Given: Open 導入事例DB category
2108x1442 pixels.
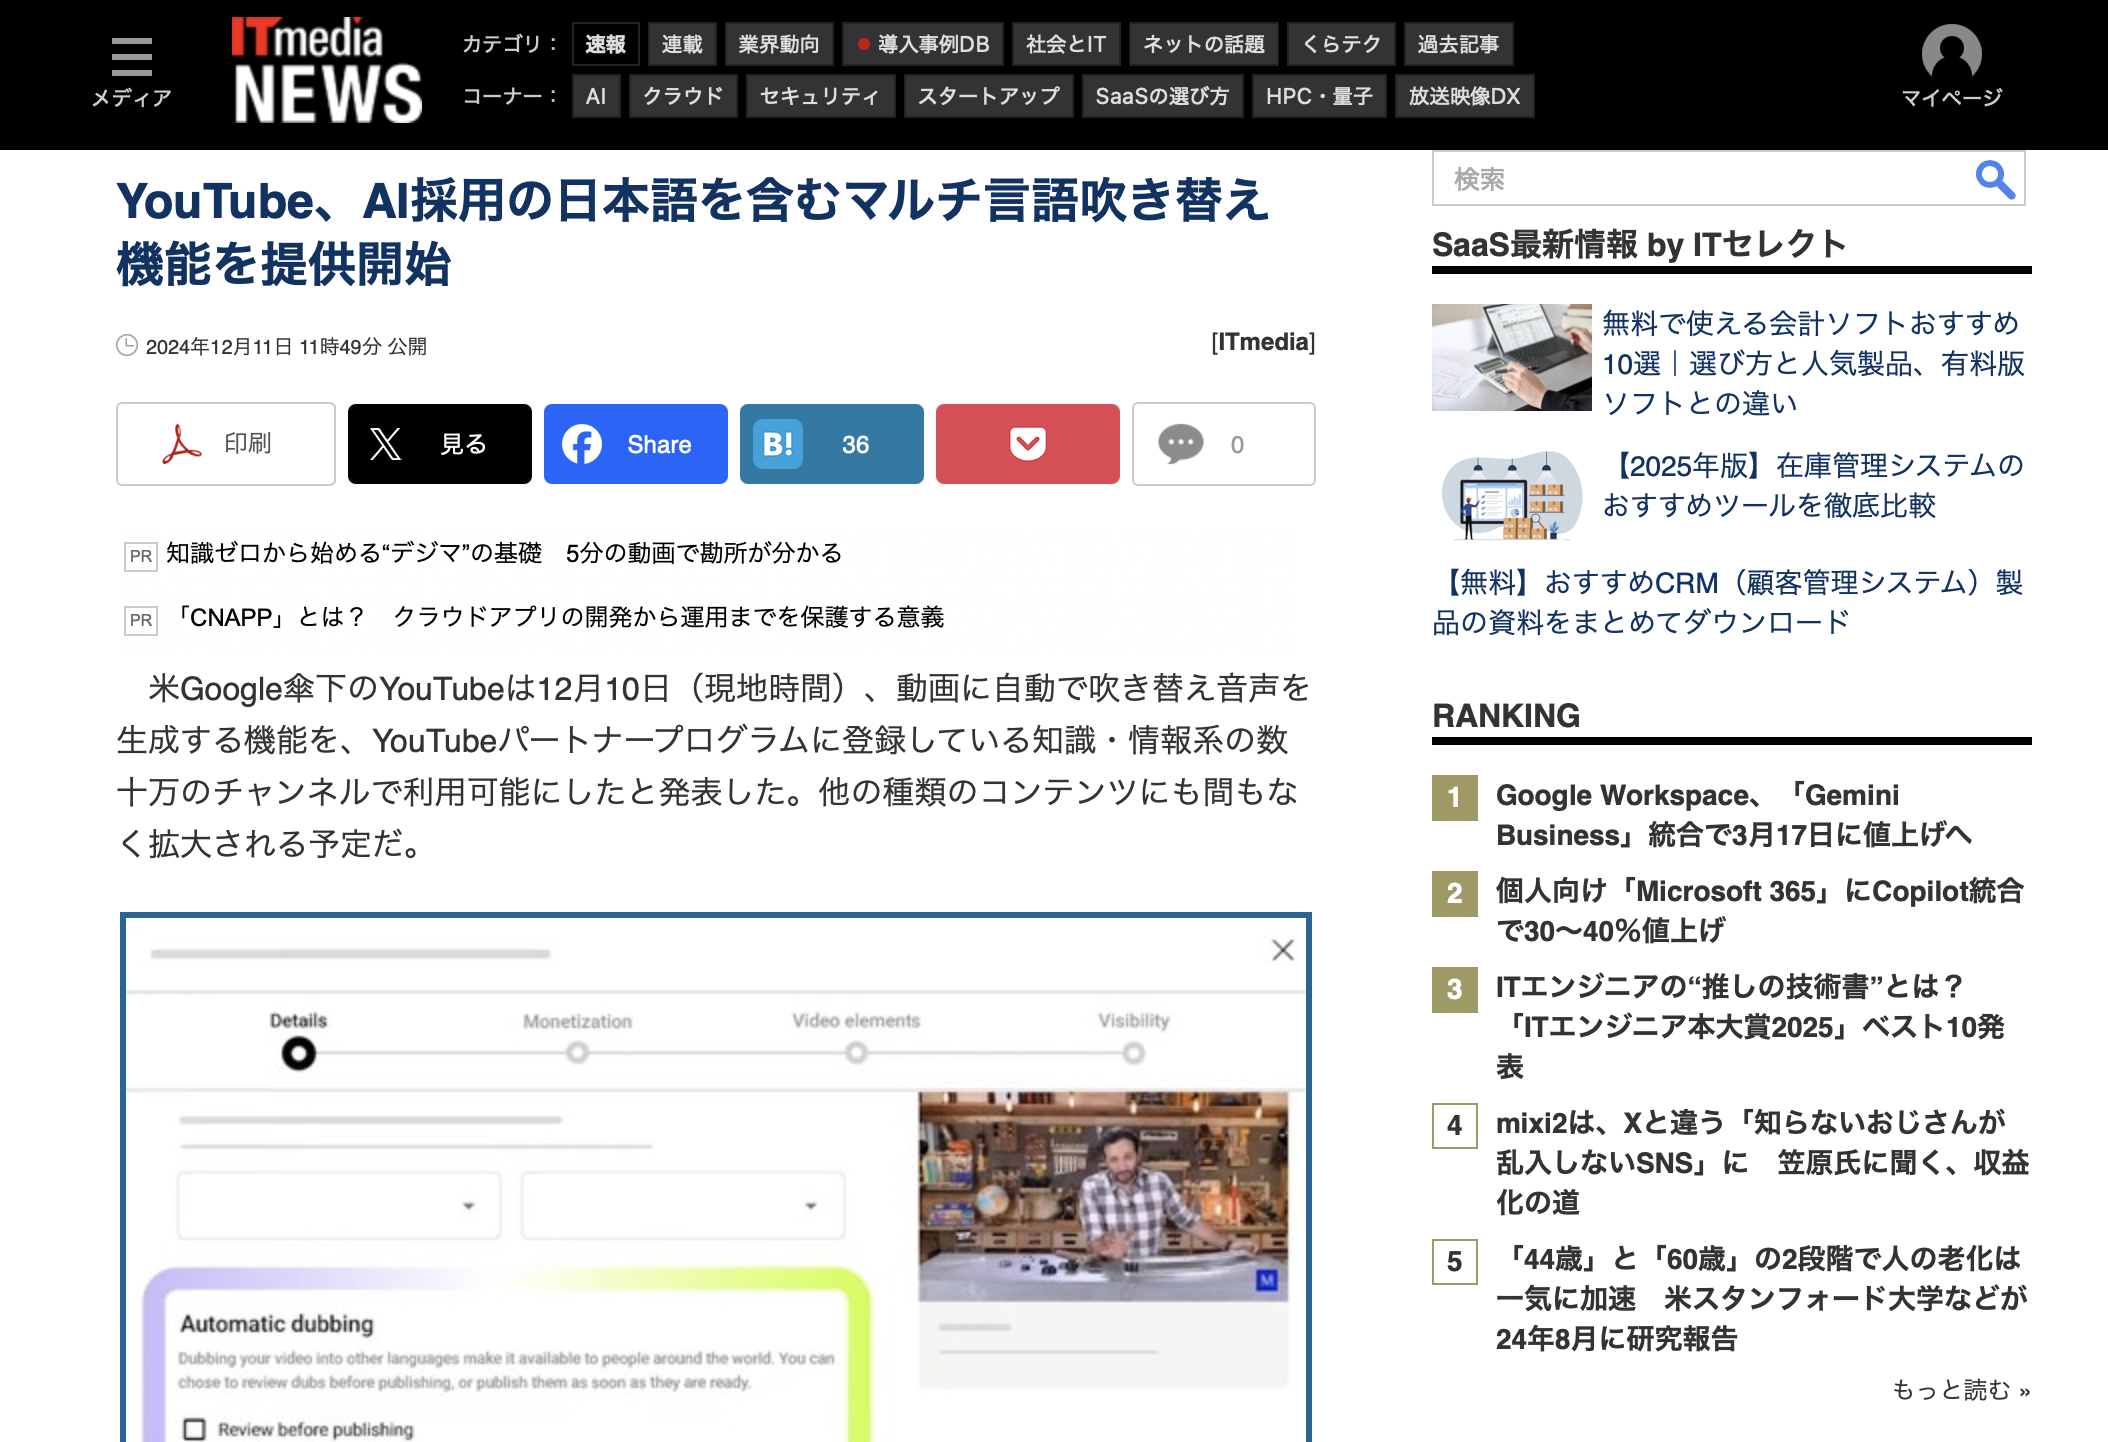Looking at the screenshot, I should 923,44.
